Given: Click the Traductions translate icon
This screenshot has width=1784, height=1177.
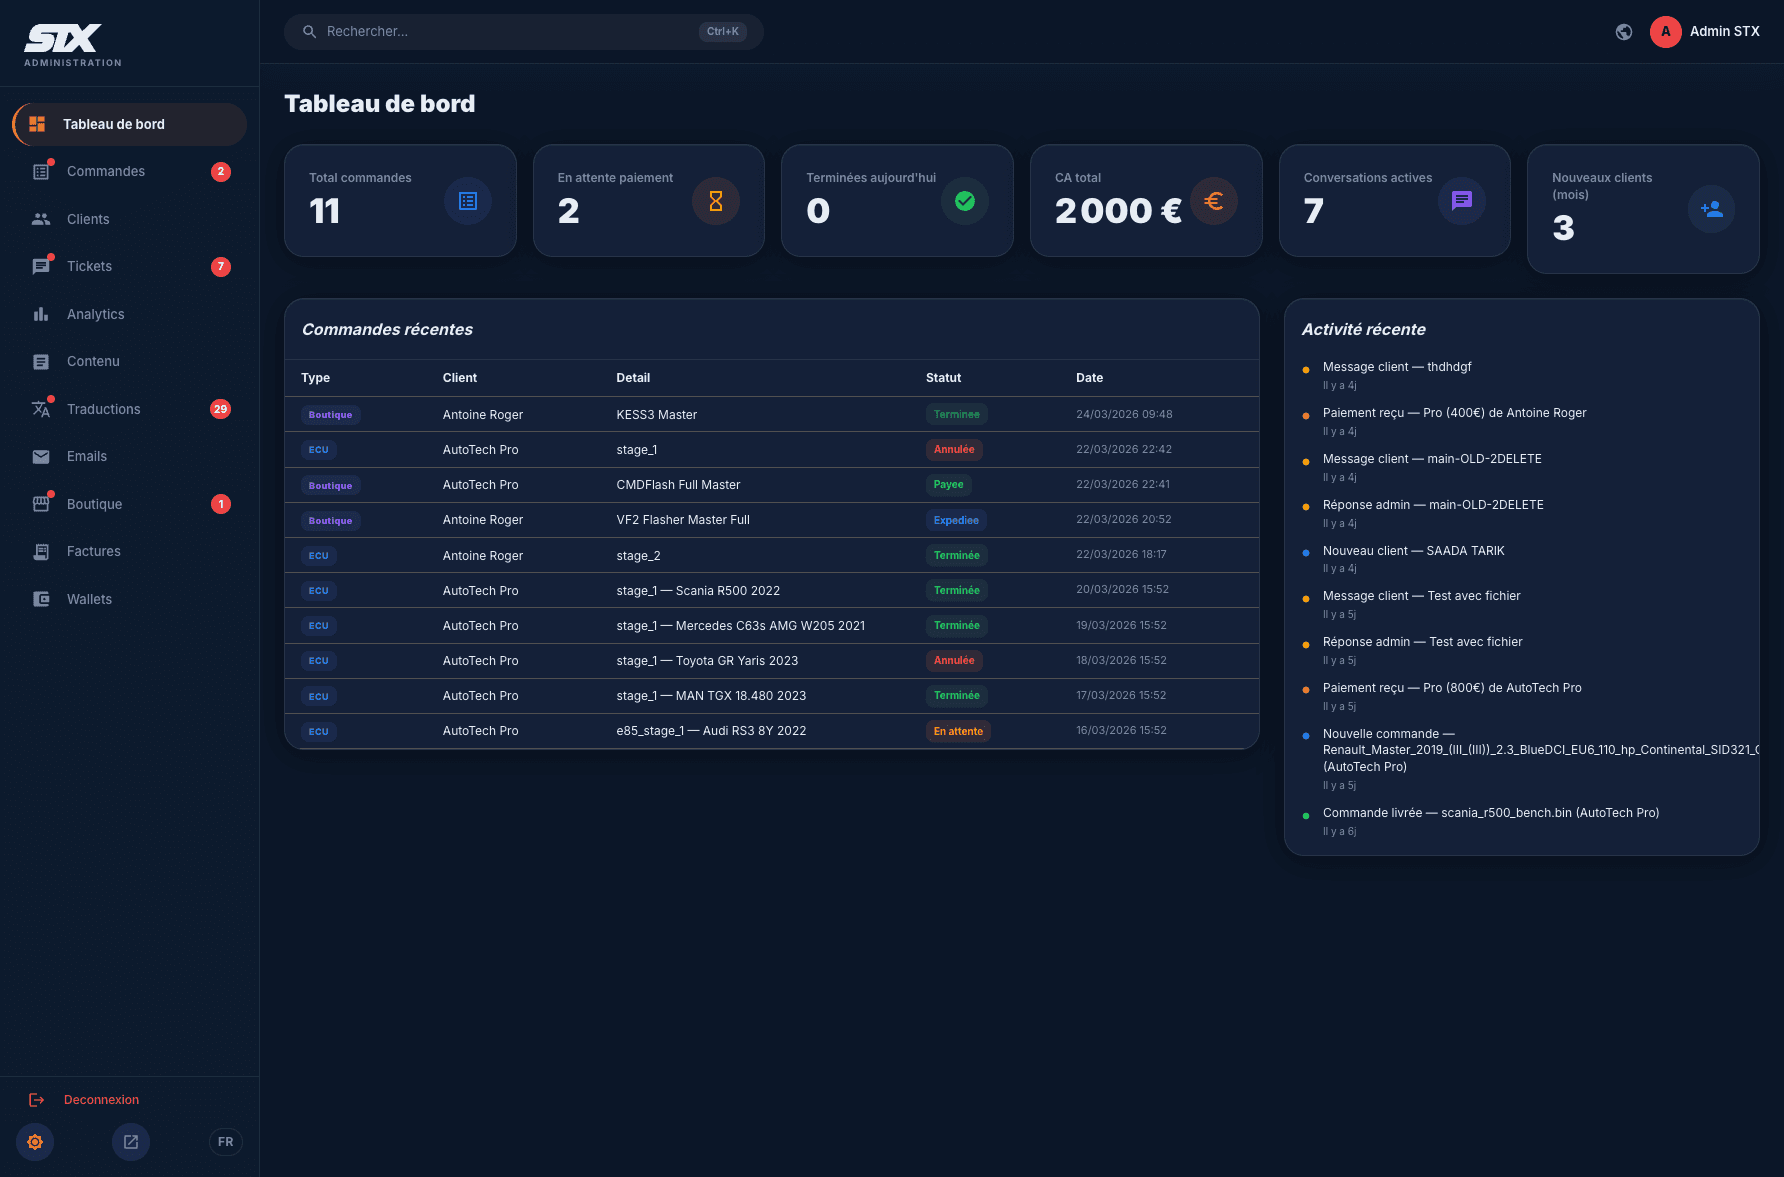Looking at the screenshot, I should coord(41,409).
